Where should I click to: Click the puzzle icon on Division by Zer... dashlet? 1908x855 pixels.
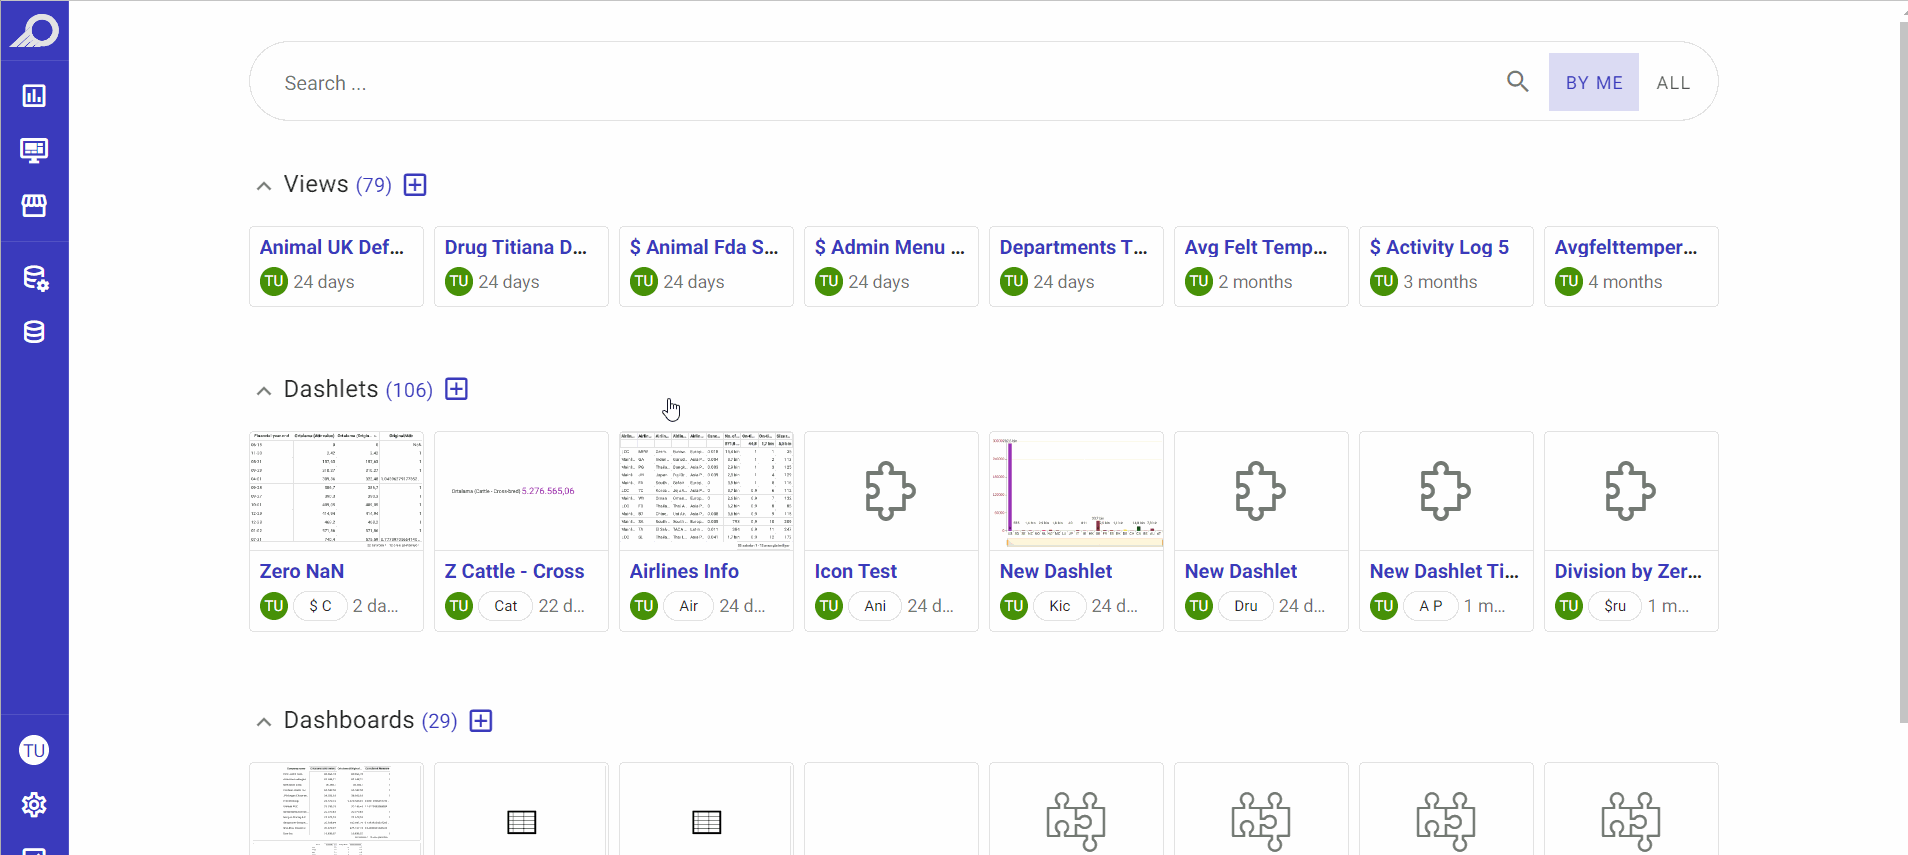coord(1630,491)
